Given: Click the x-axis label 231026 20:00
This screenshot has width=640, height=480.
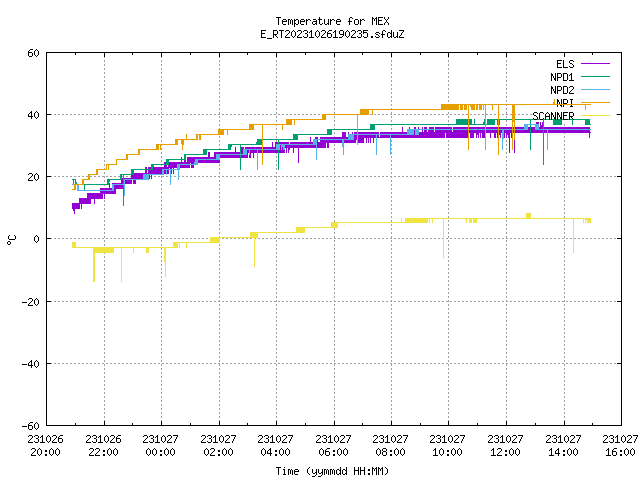Looking at the screenshot, I should coord(46,446).
